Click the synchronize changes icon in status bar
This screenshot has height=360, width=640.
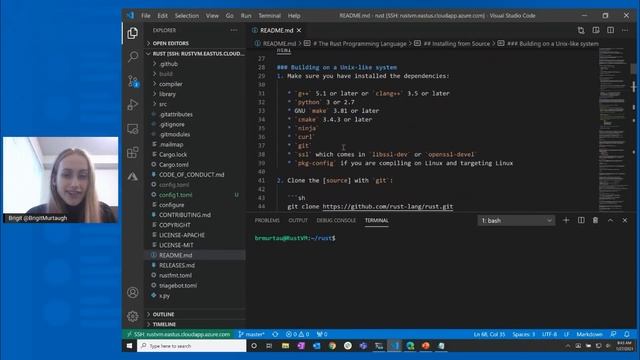tap(275, 334)
